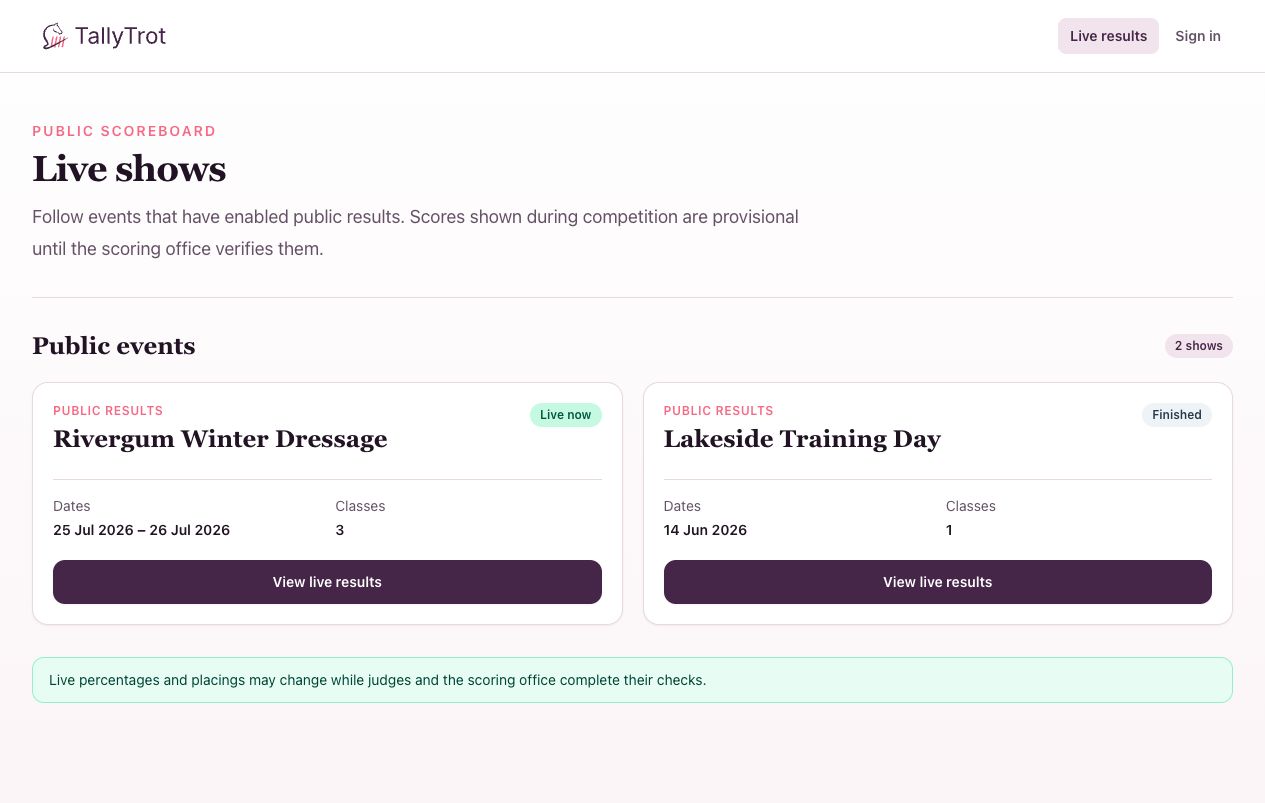Click Lakeside's Classes count of 1
The image size is (1265, 803).
(x=949, y=530)
